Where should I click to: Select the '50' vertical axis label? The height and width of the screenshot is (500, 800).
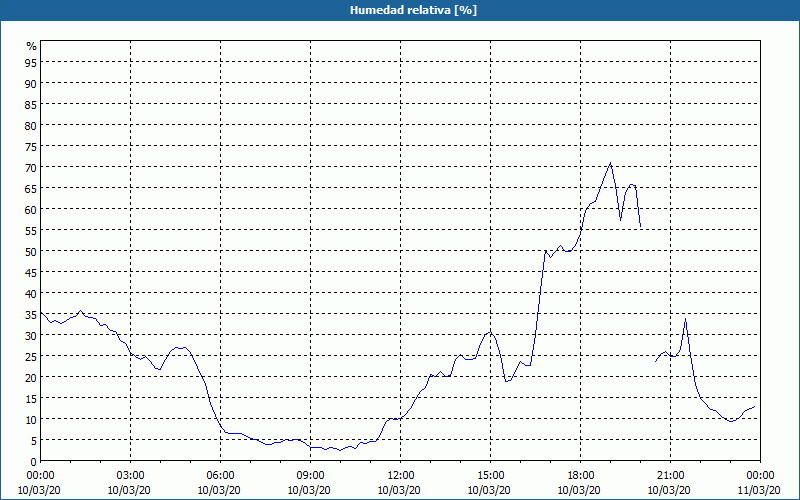(x=31, y=252)
